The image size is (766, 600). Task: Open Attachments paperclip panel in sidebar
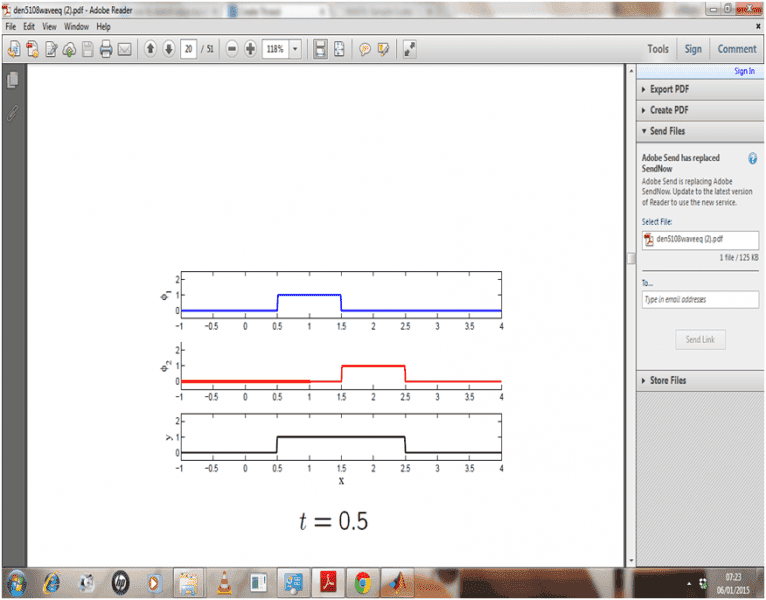point(12,112)
